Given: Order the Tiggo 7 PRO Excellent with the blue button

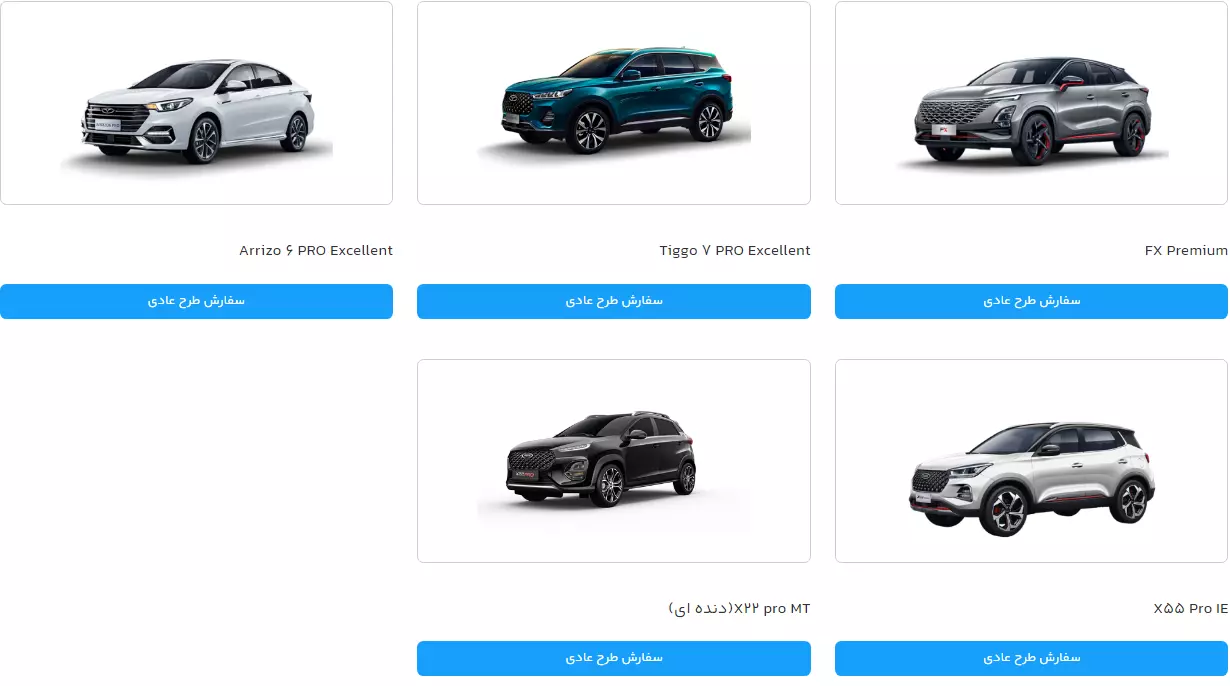Looking at the screenshot, I should tap(614, 301).
